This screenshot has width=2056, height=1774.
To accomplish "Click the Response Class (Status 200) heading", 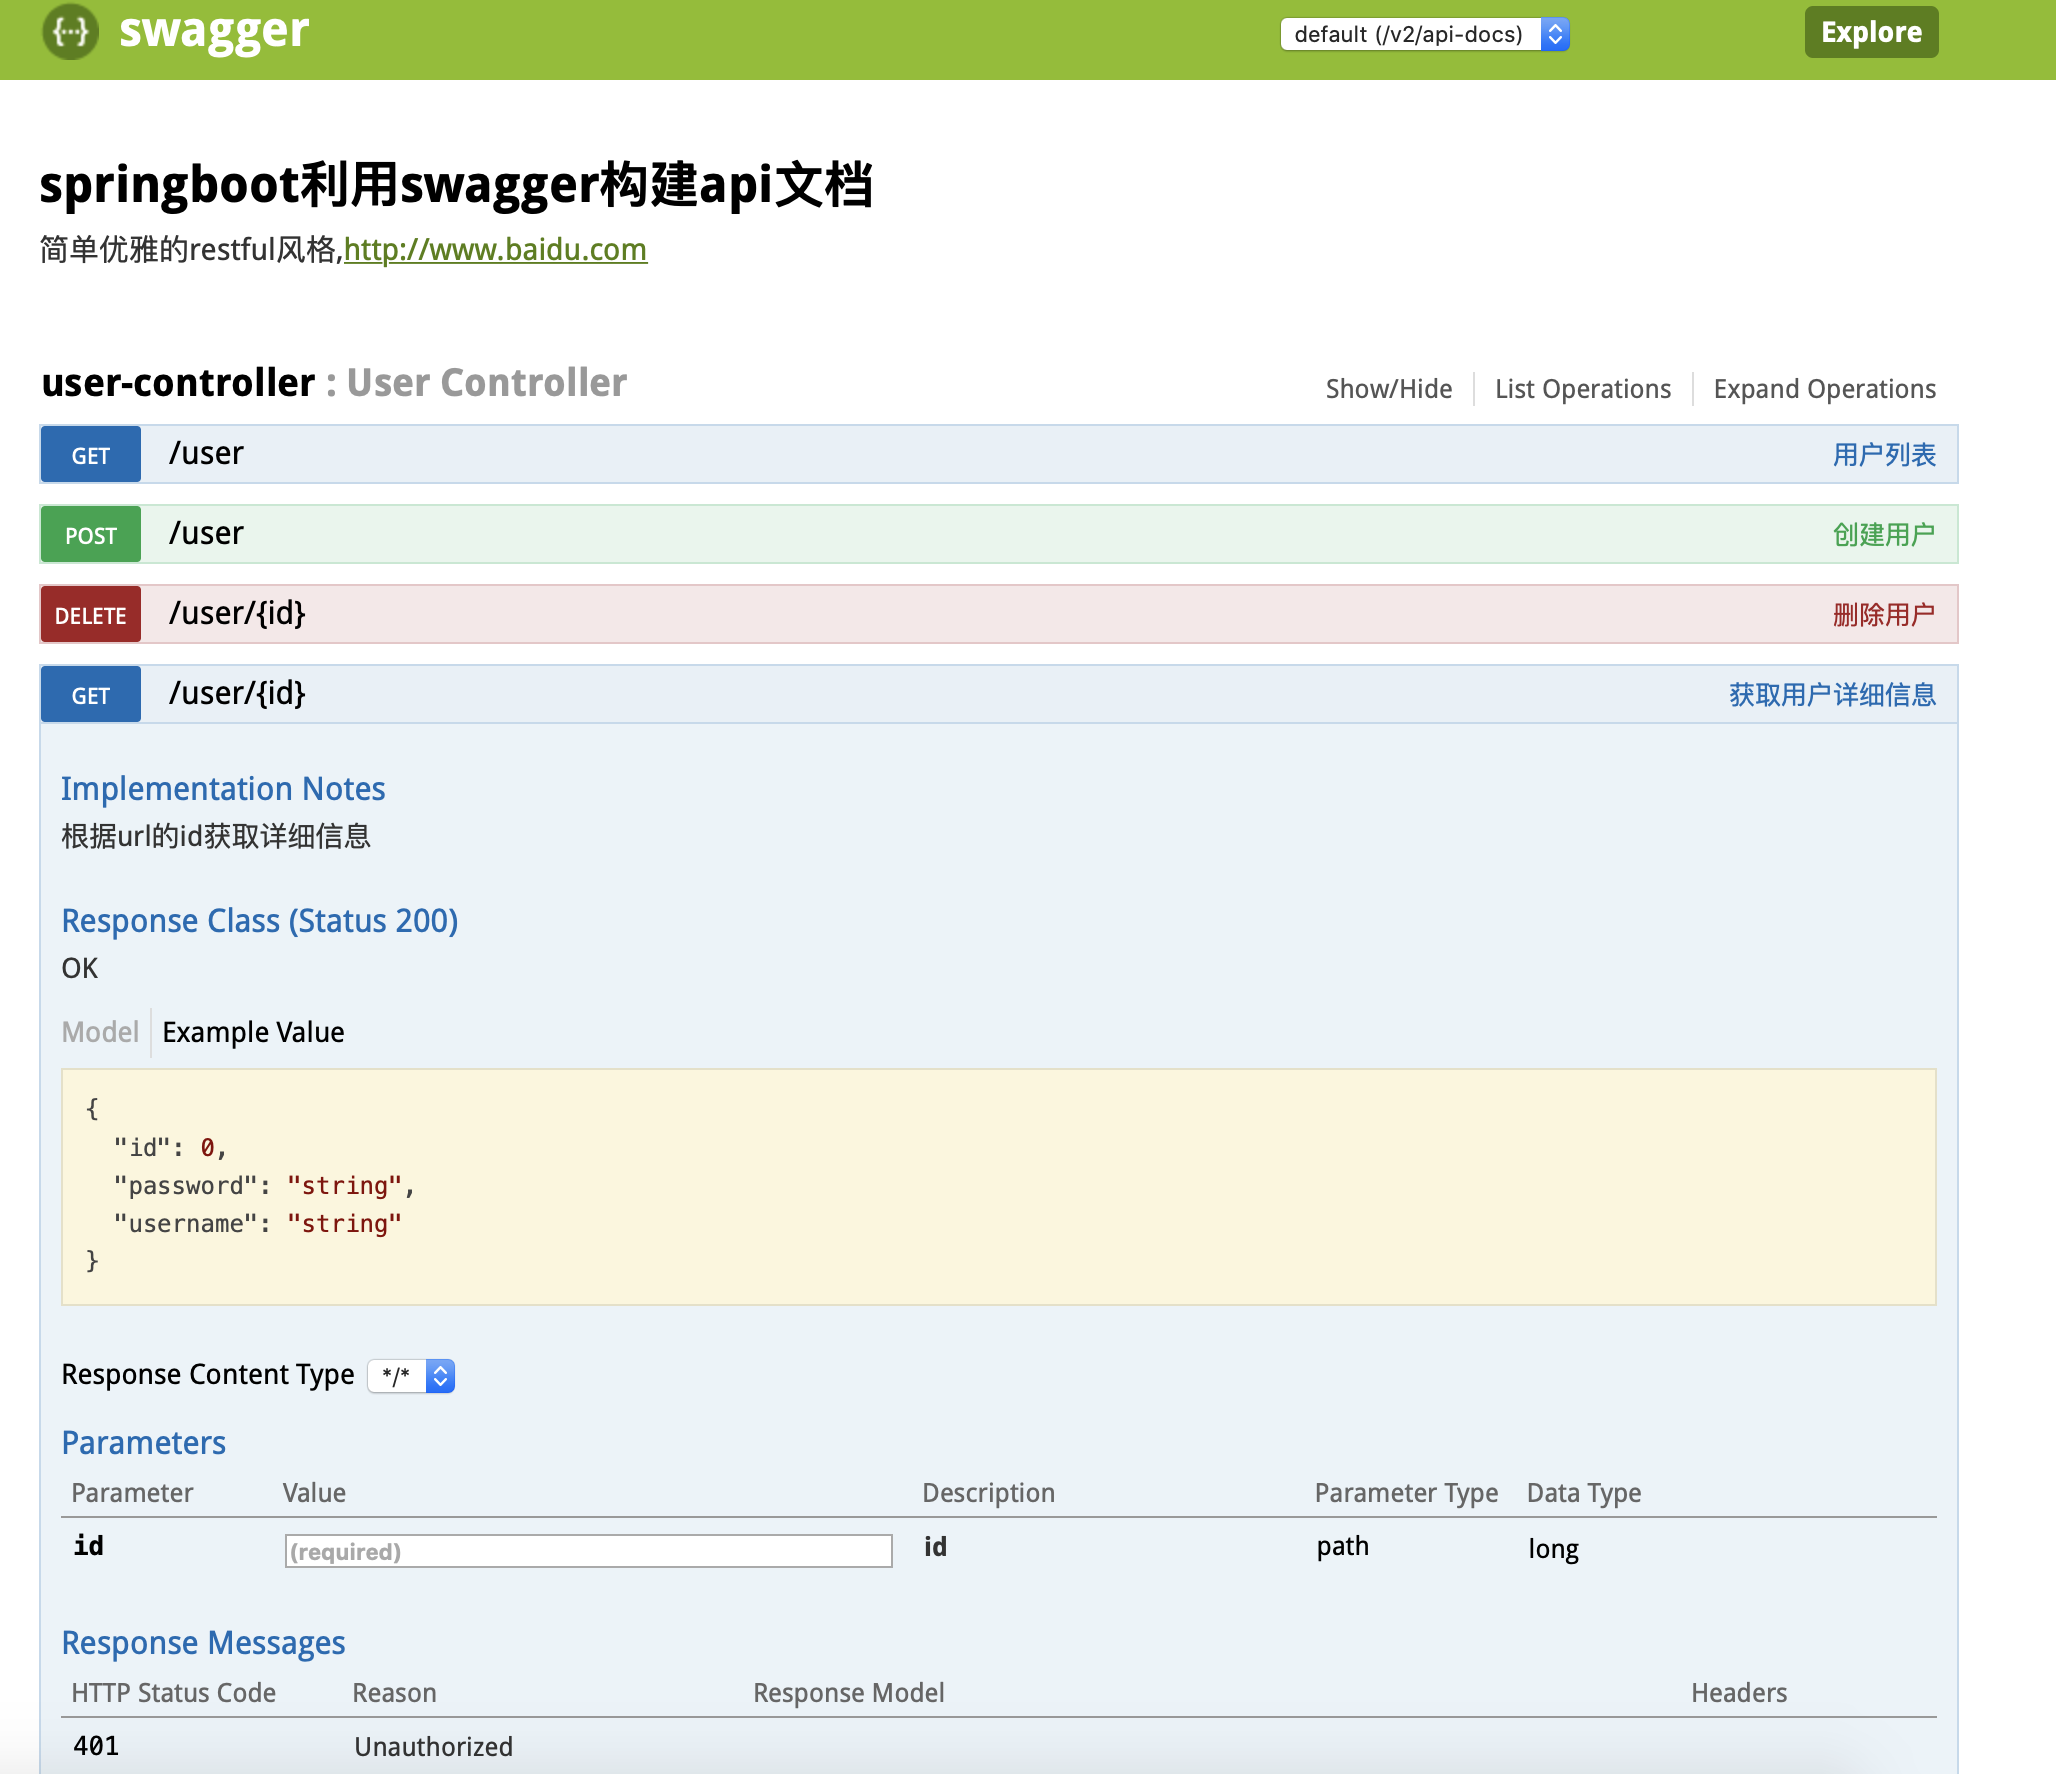I will (x=260, y=921).
